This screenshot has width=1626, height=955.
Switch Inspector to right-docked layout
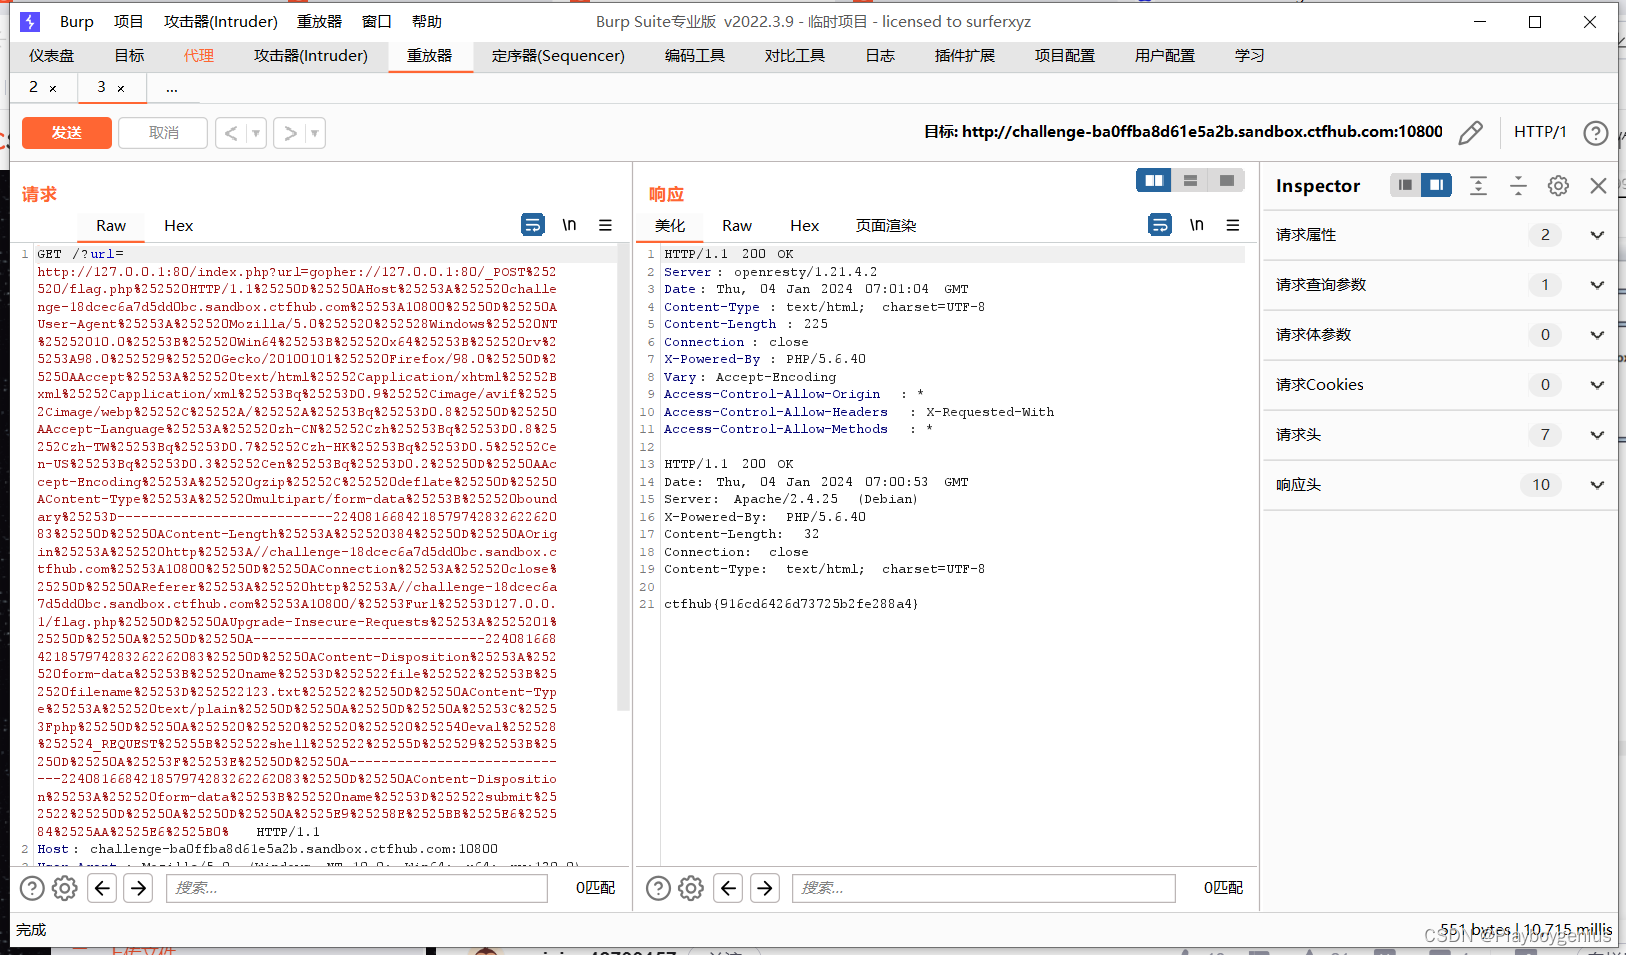[x=1436, y=185]
